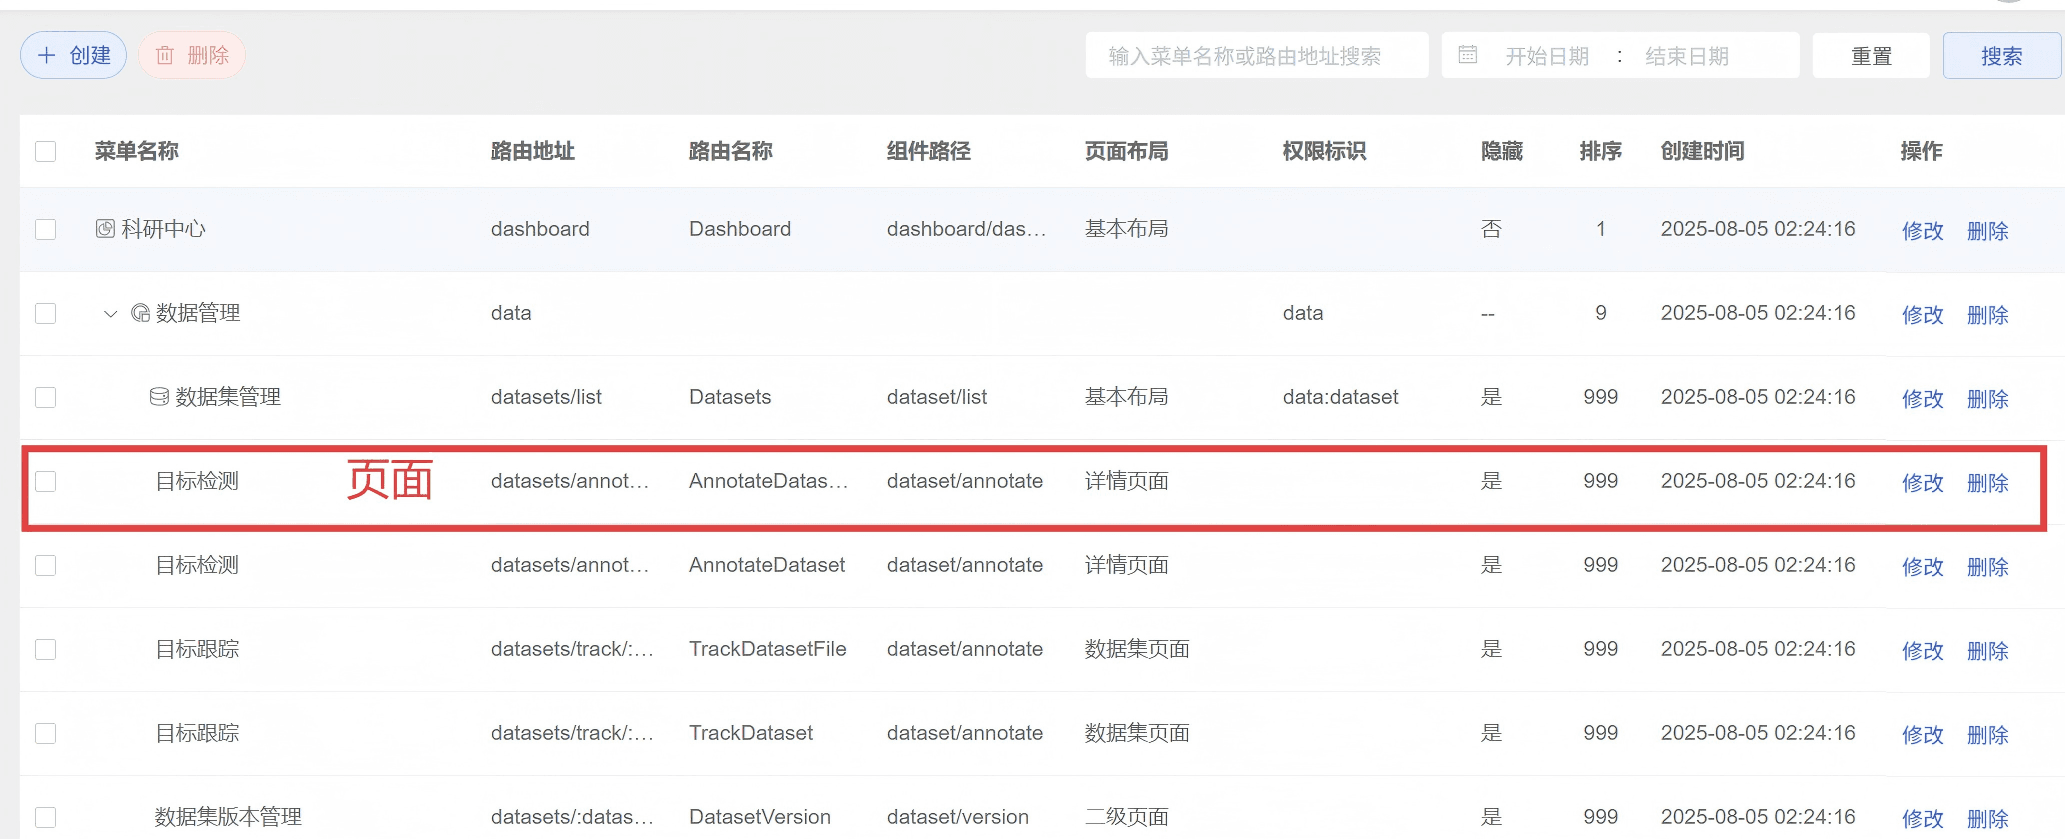Viewport: 2065px width, 839px height.
Task: Check the 科研中心 row checkbox
Action: coord(46,229)
